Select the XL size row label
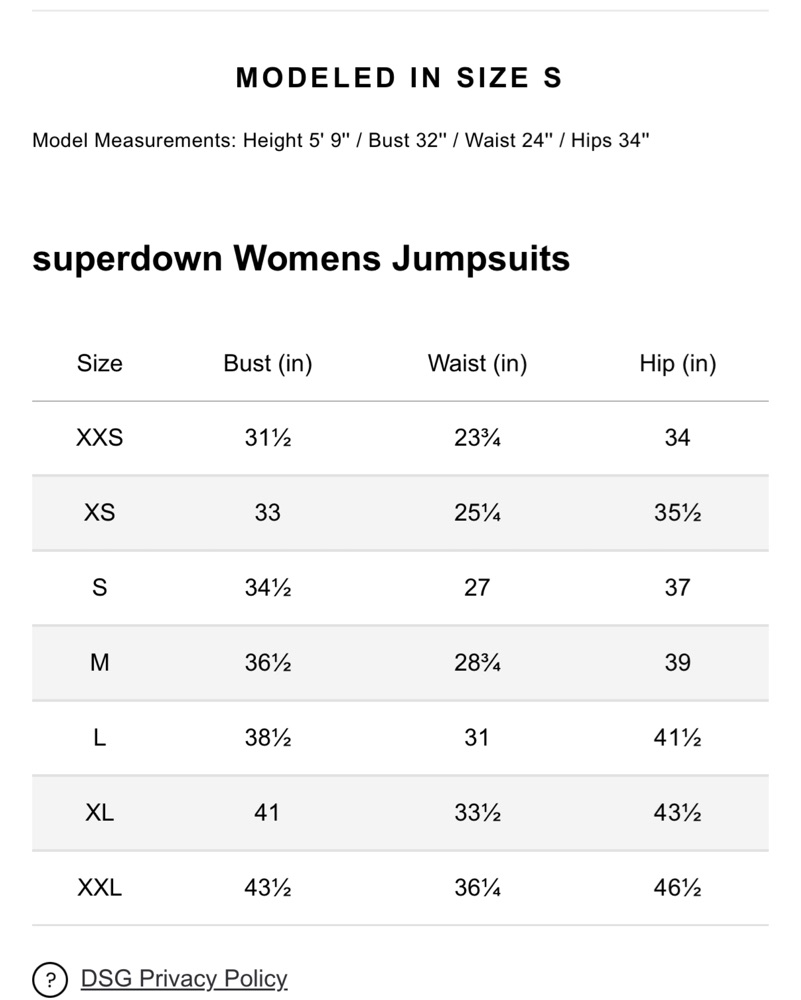 pyautogui.click(x=99, y=812)
